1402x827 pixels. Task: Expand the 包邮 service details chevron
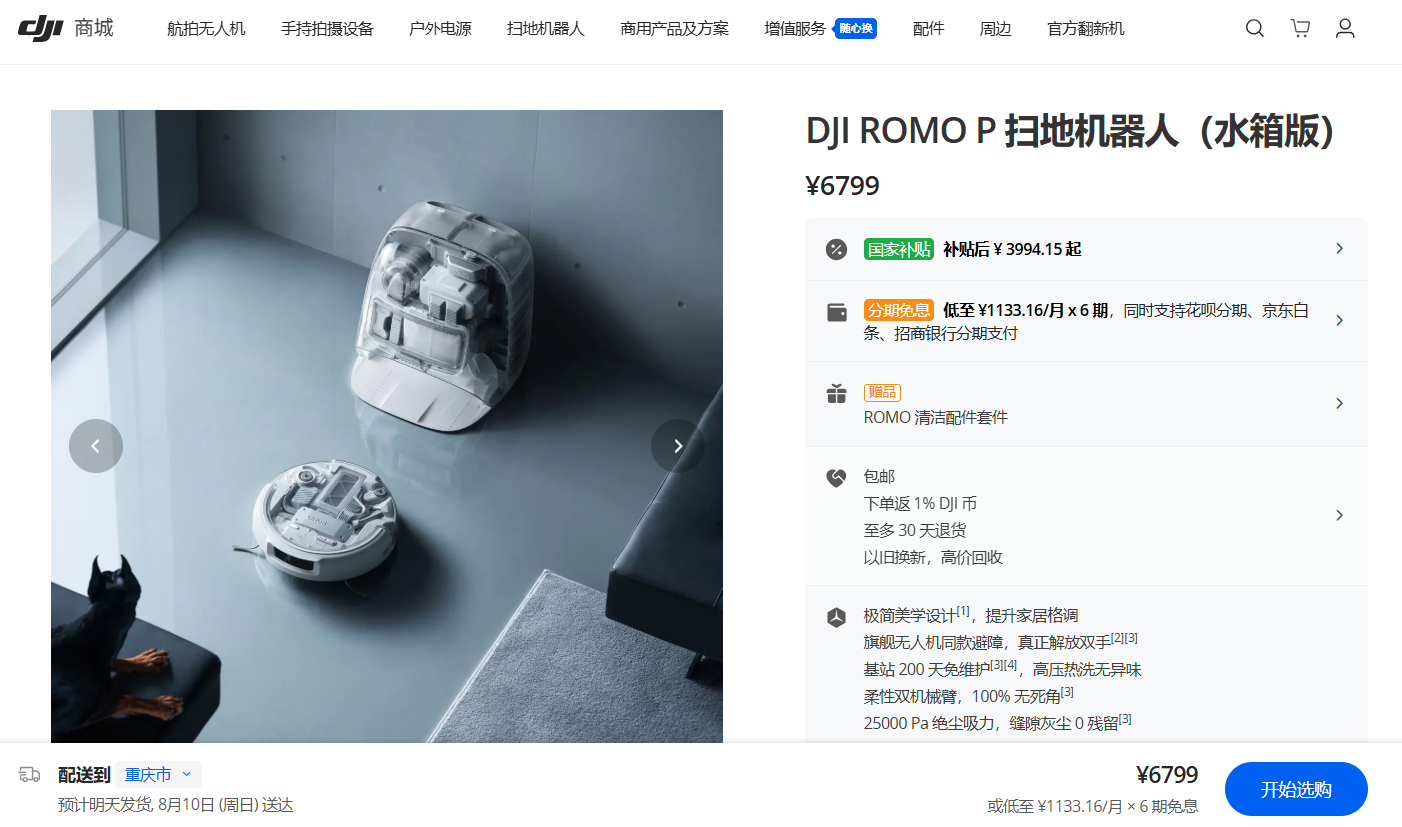[1340, 516]
